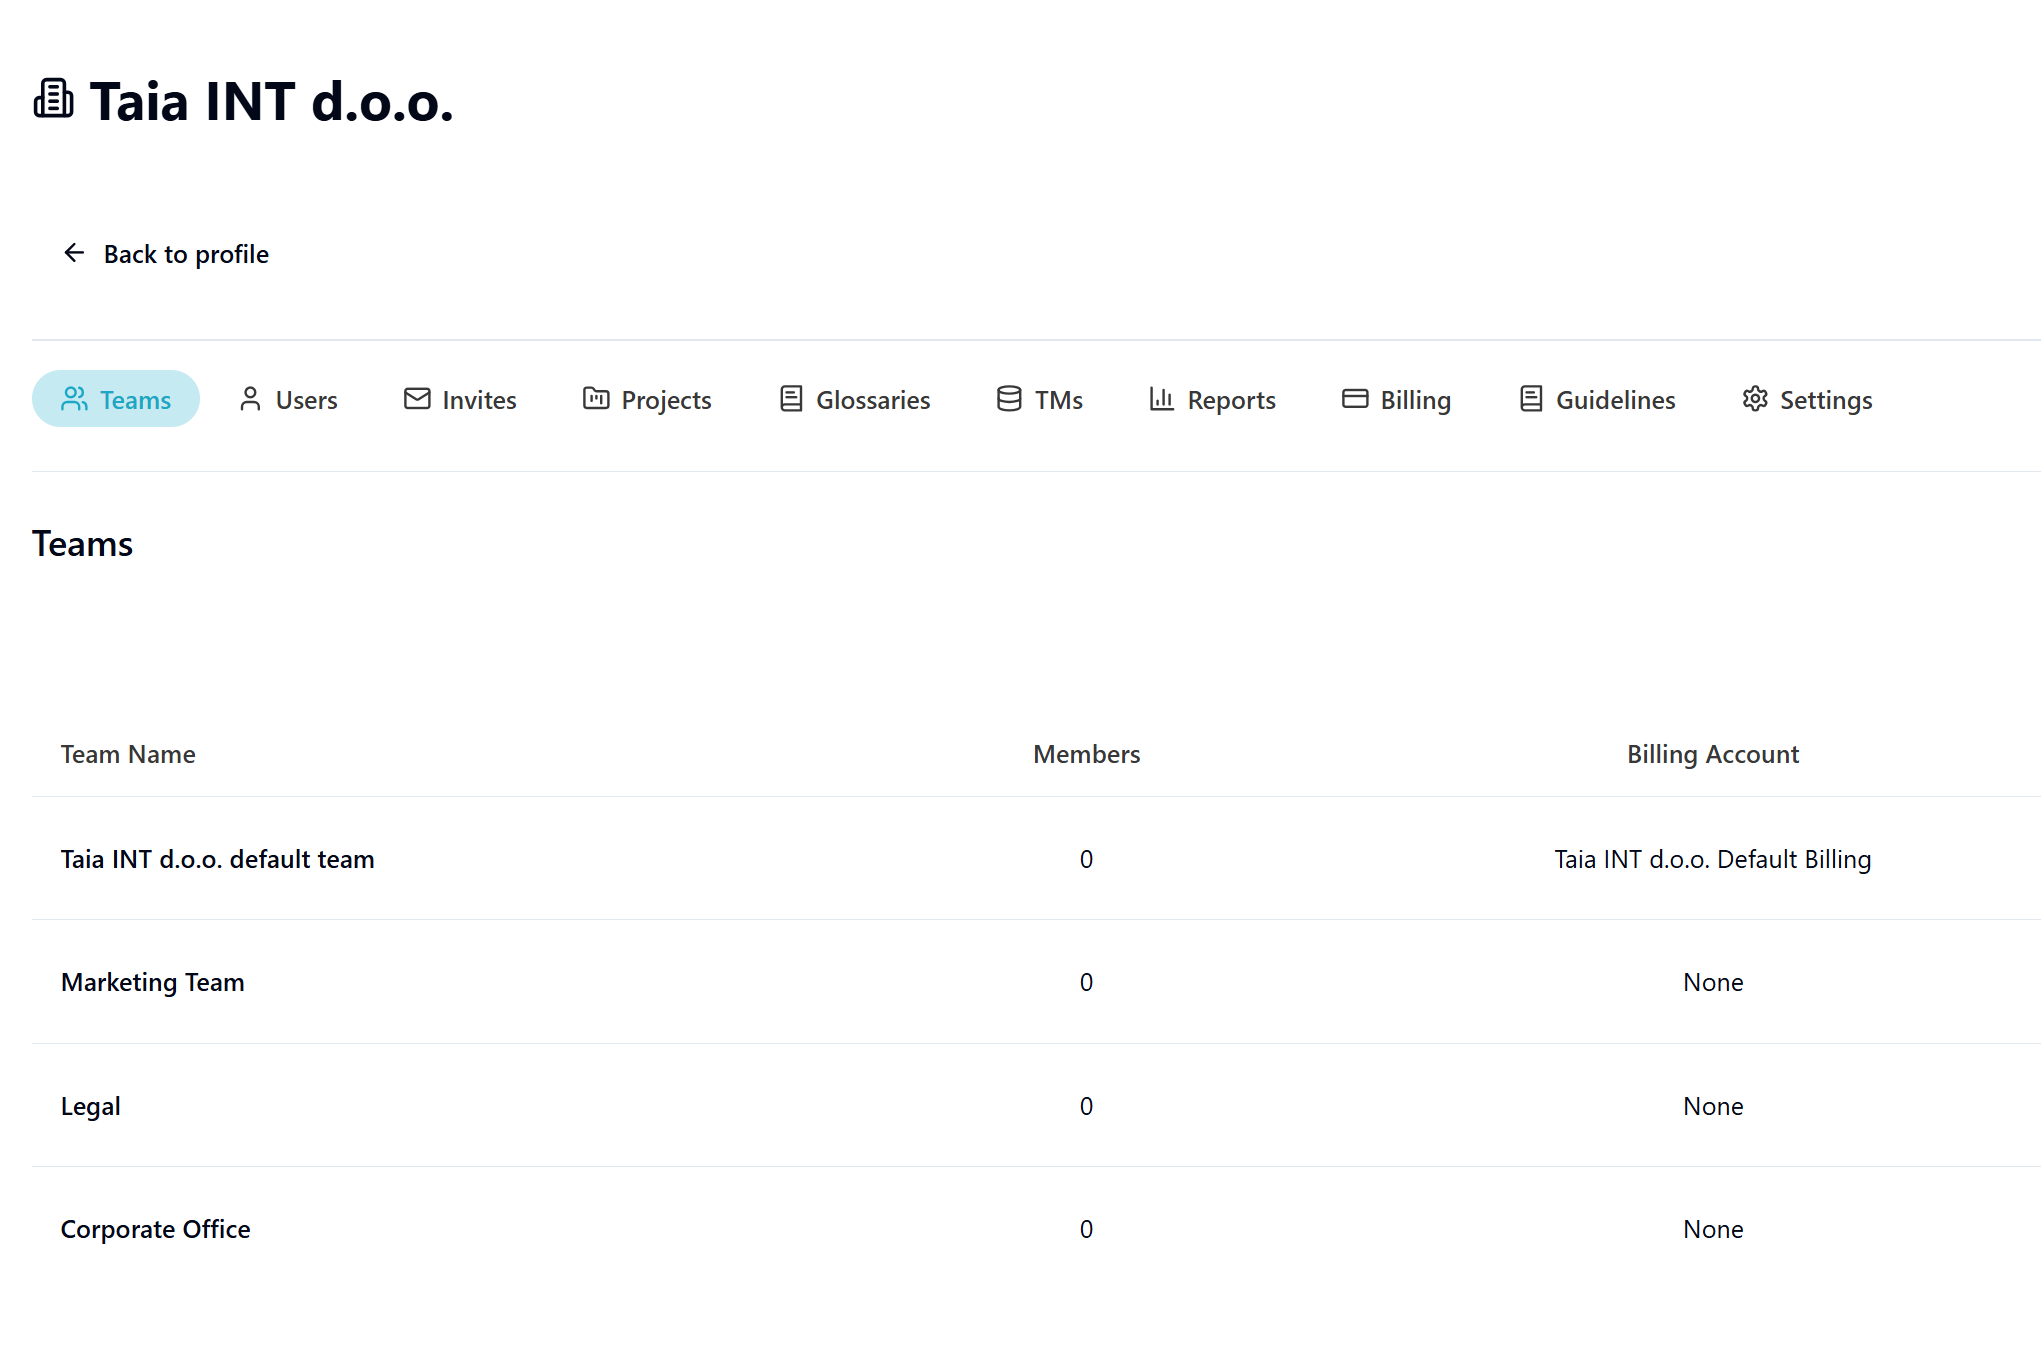The width and height of the screenshot is (2041, 1346).
Task: Open the Taia INT d.o.o. default team
Action: tap(218, 858)
